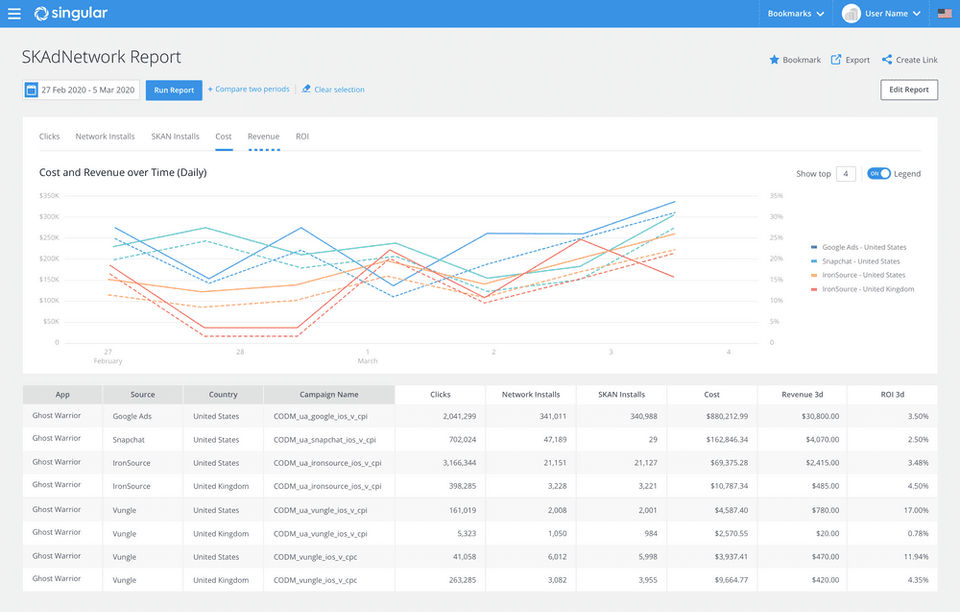This screenshot has height=612, width=960.
Task: Click CODM_vungle_ios_v_cpc United Kingdom campaign cell
Action: pos(315,580)
